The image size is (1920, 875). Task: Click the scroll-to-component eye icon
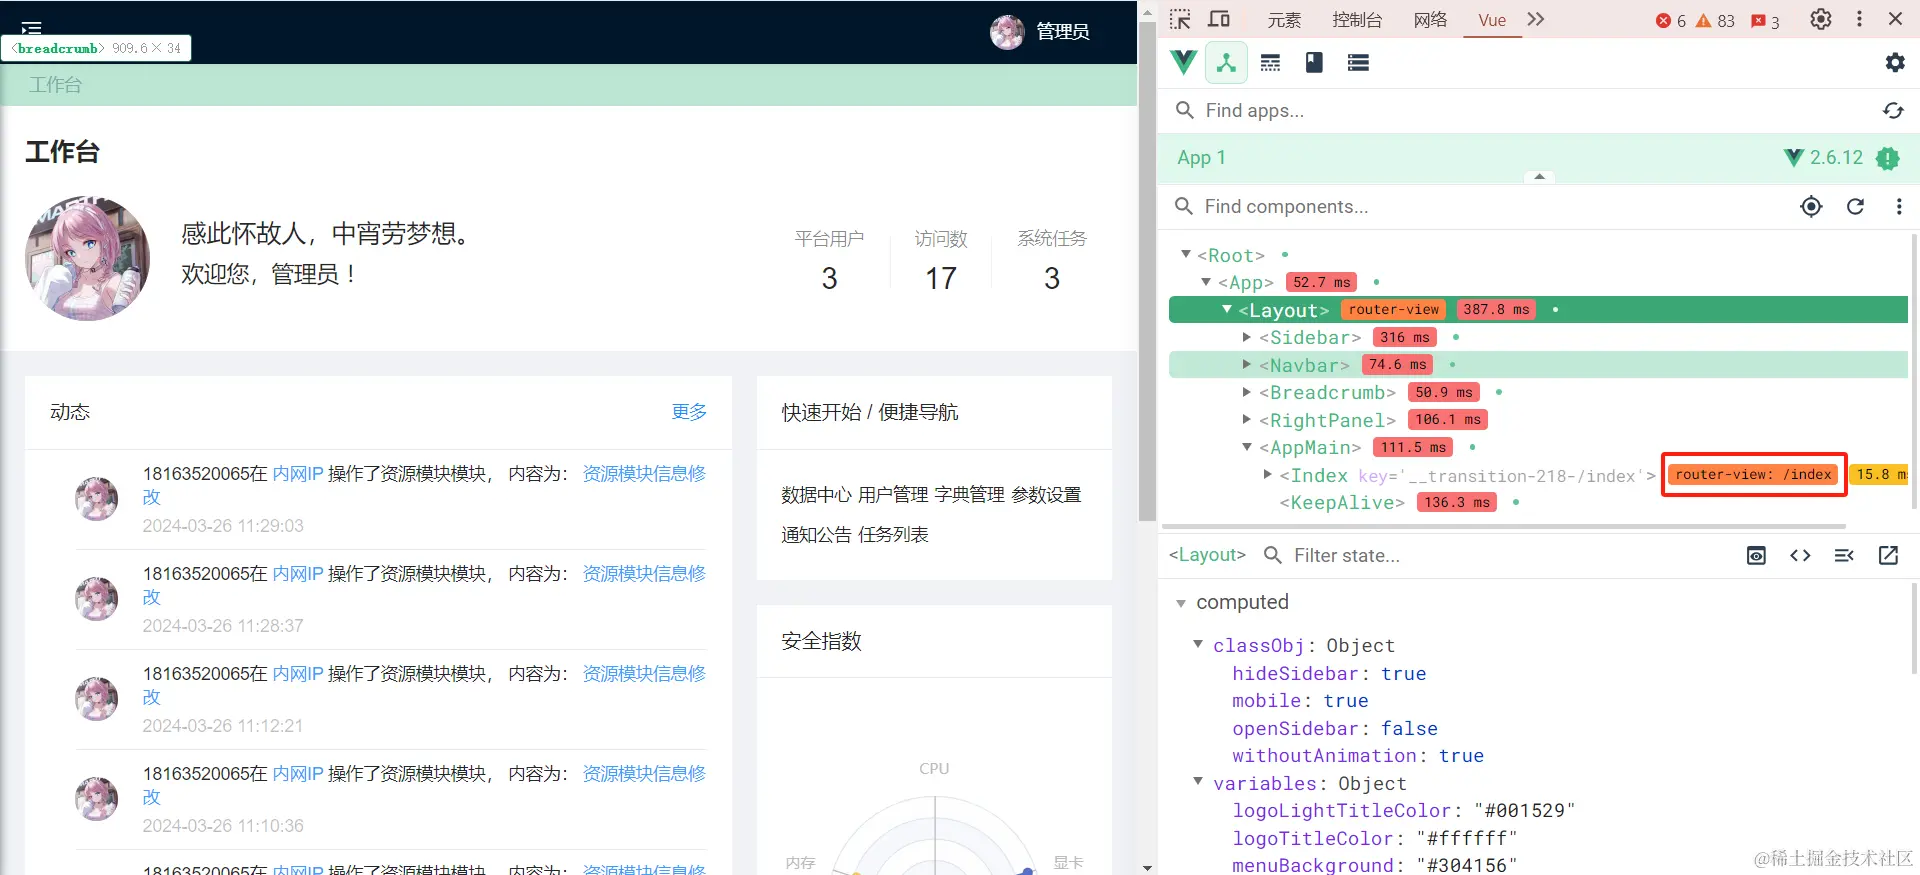point(1756,556)
